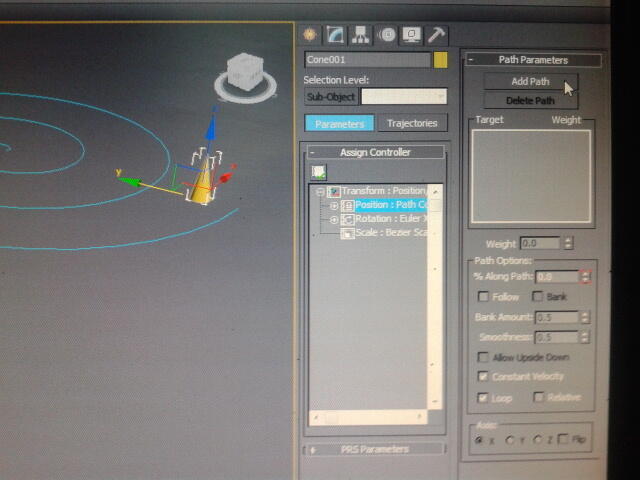Image resolution: width=640 pixels, height=480 pixels.
Task: Open the Sub-Object selection level dropdown
Action: click(404, 97)
